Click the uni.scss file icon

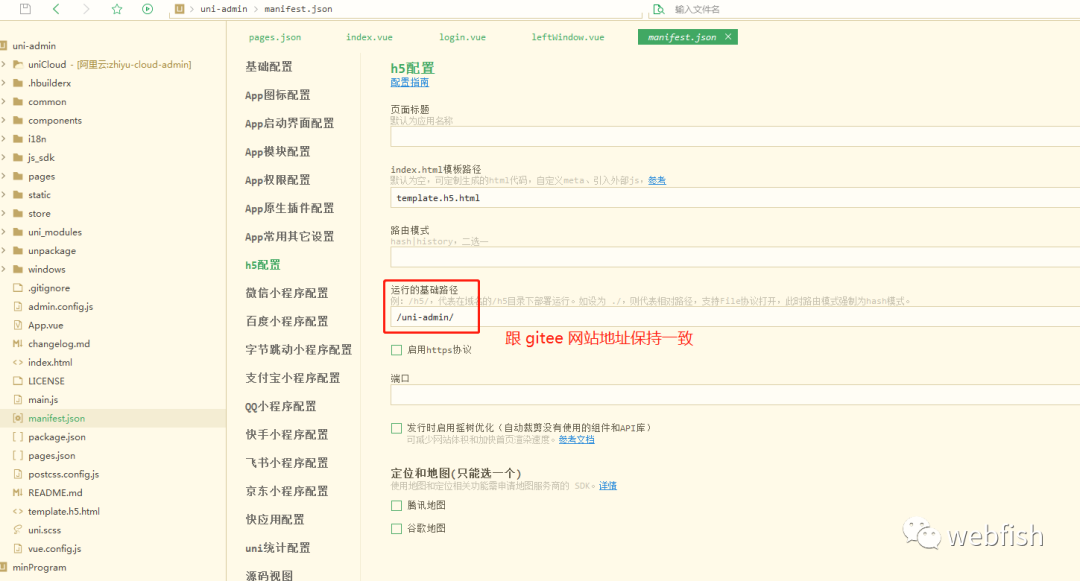point(18,530)
